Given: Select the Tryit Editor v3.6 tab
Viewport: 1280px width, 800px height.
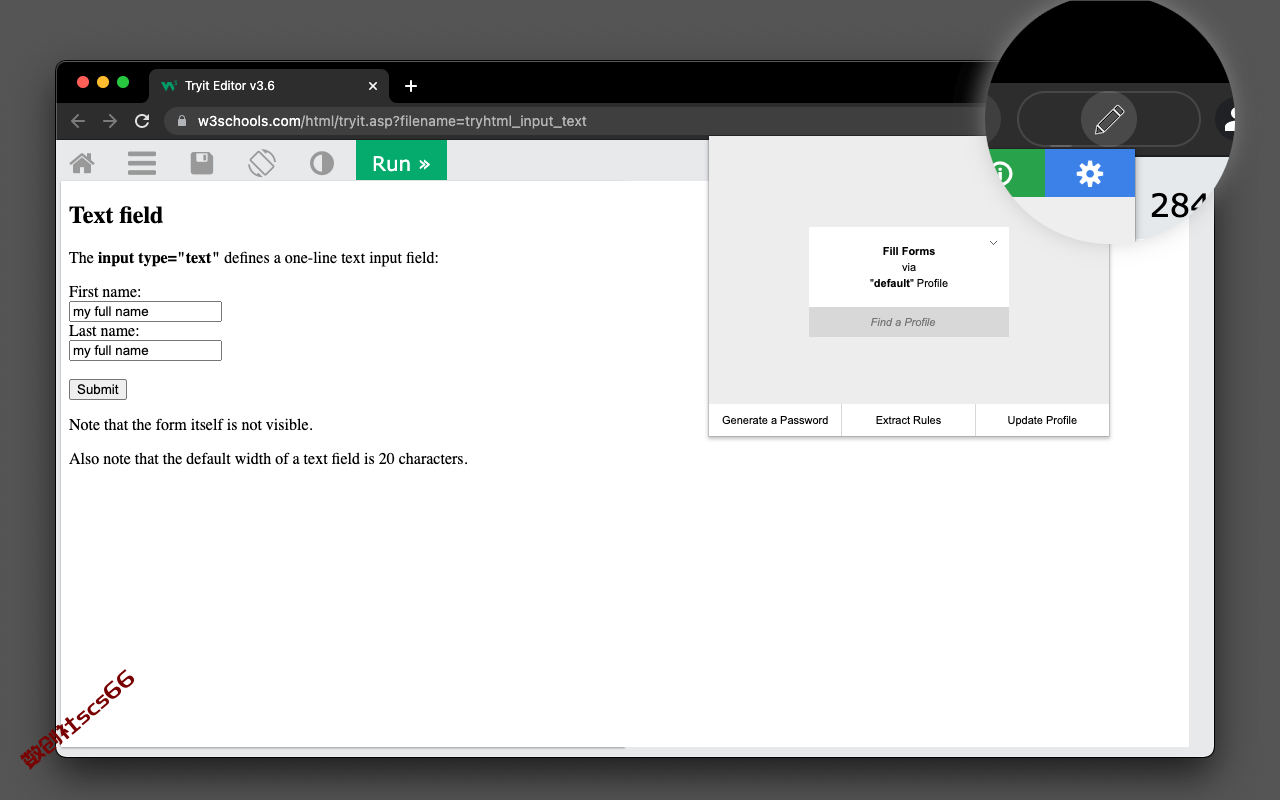Looking at the screenshot, I should 270,86.
